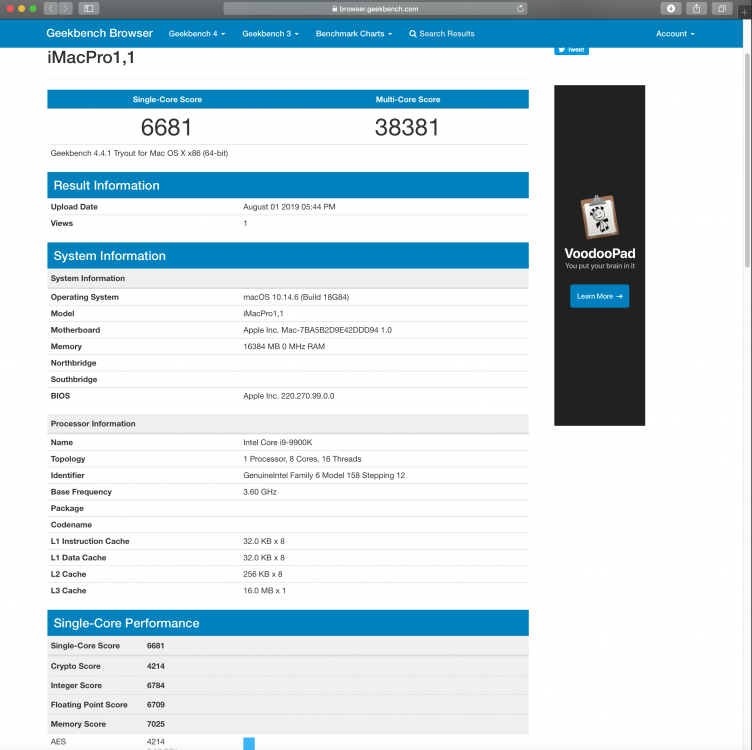Image resolution: width=752 pixels, height=750 pixels.
Task: Click the System Information blue header
Action: (288, 256)
